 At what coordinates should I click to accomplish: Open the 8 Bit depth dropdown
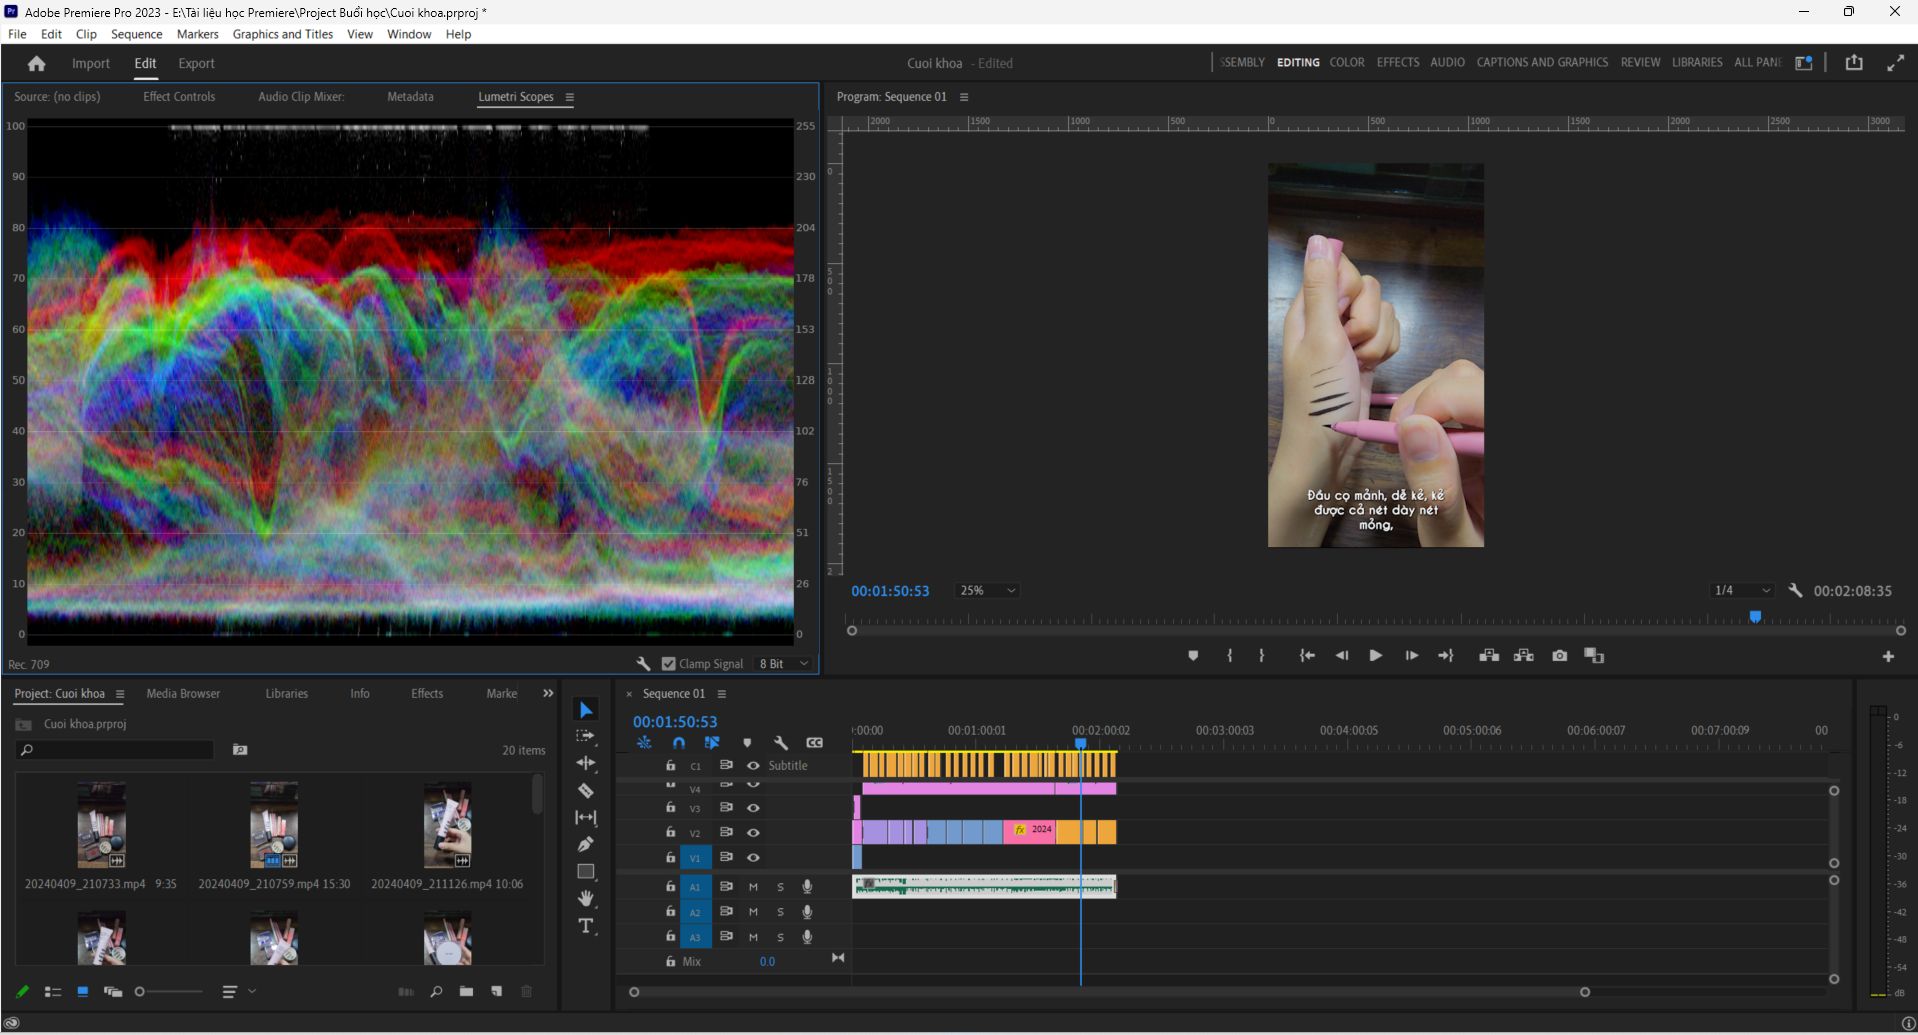784,664
